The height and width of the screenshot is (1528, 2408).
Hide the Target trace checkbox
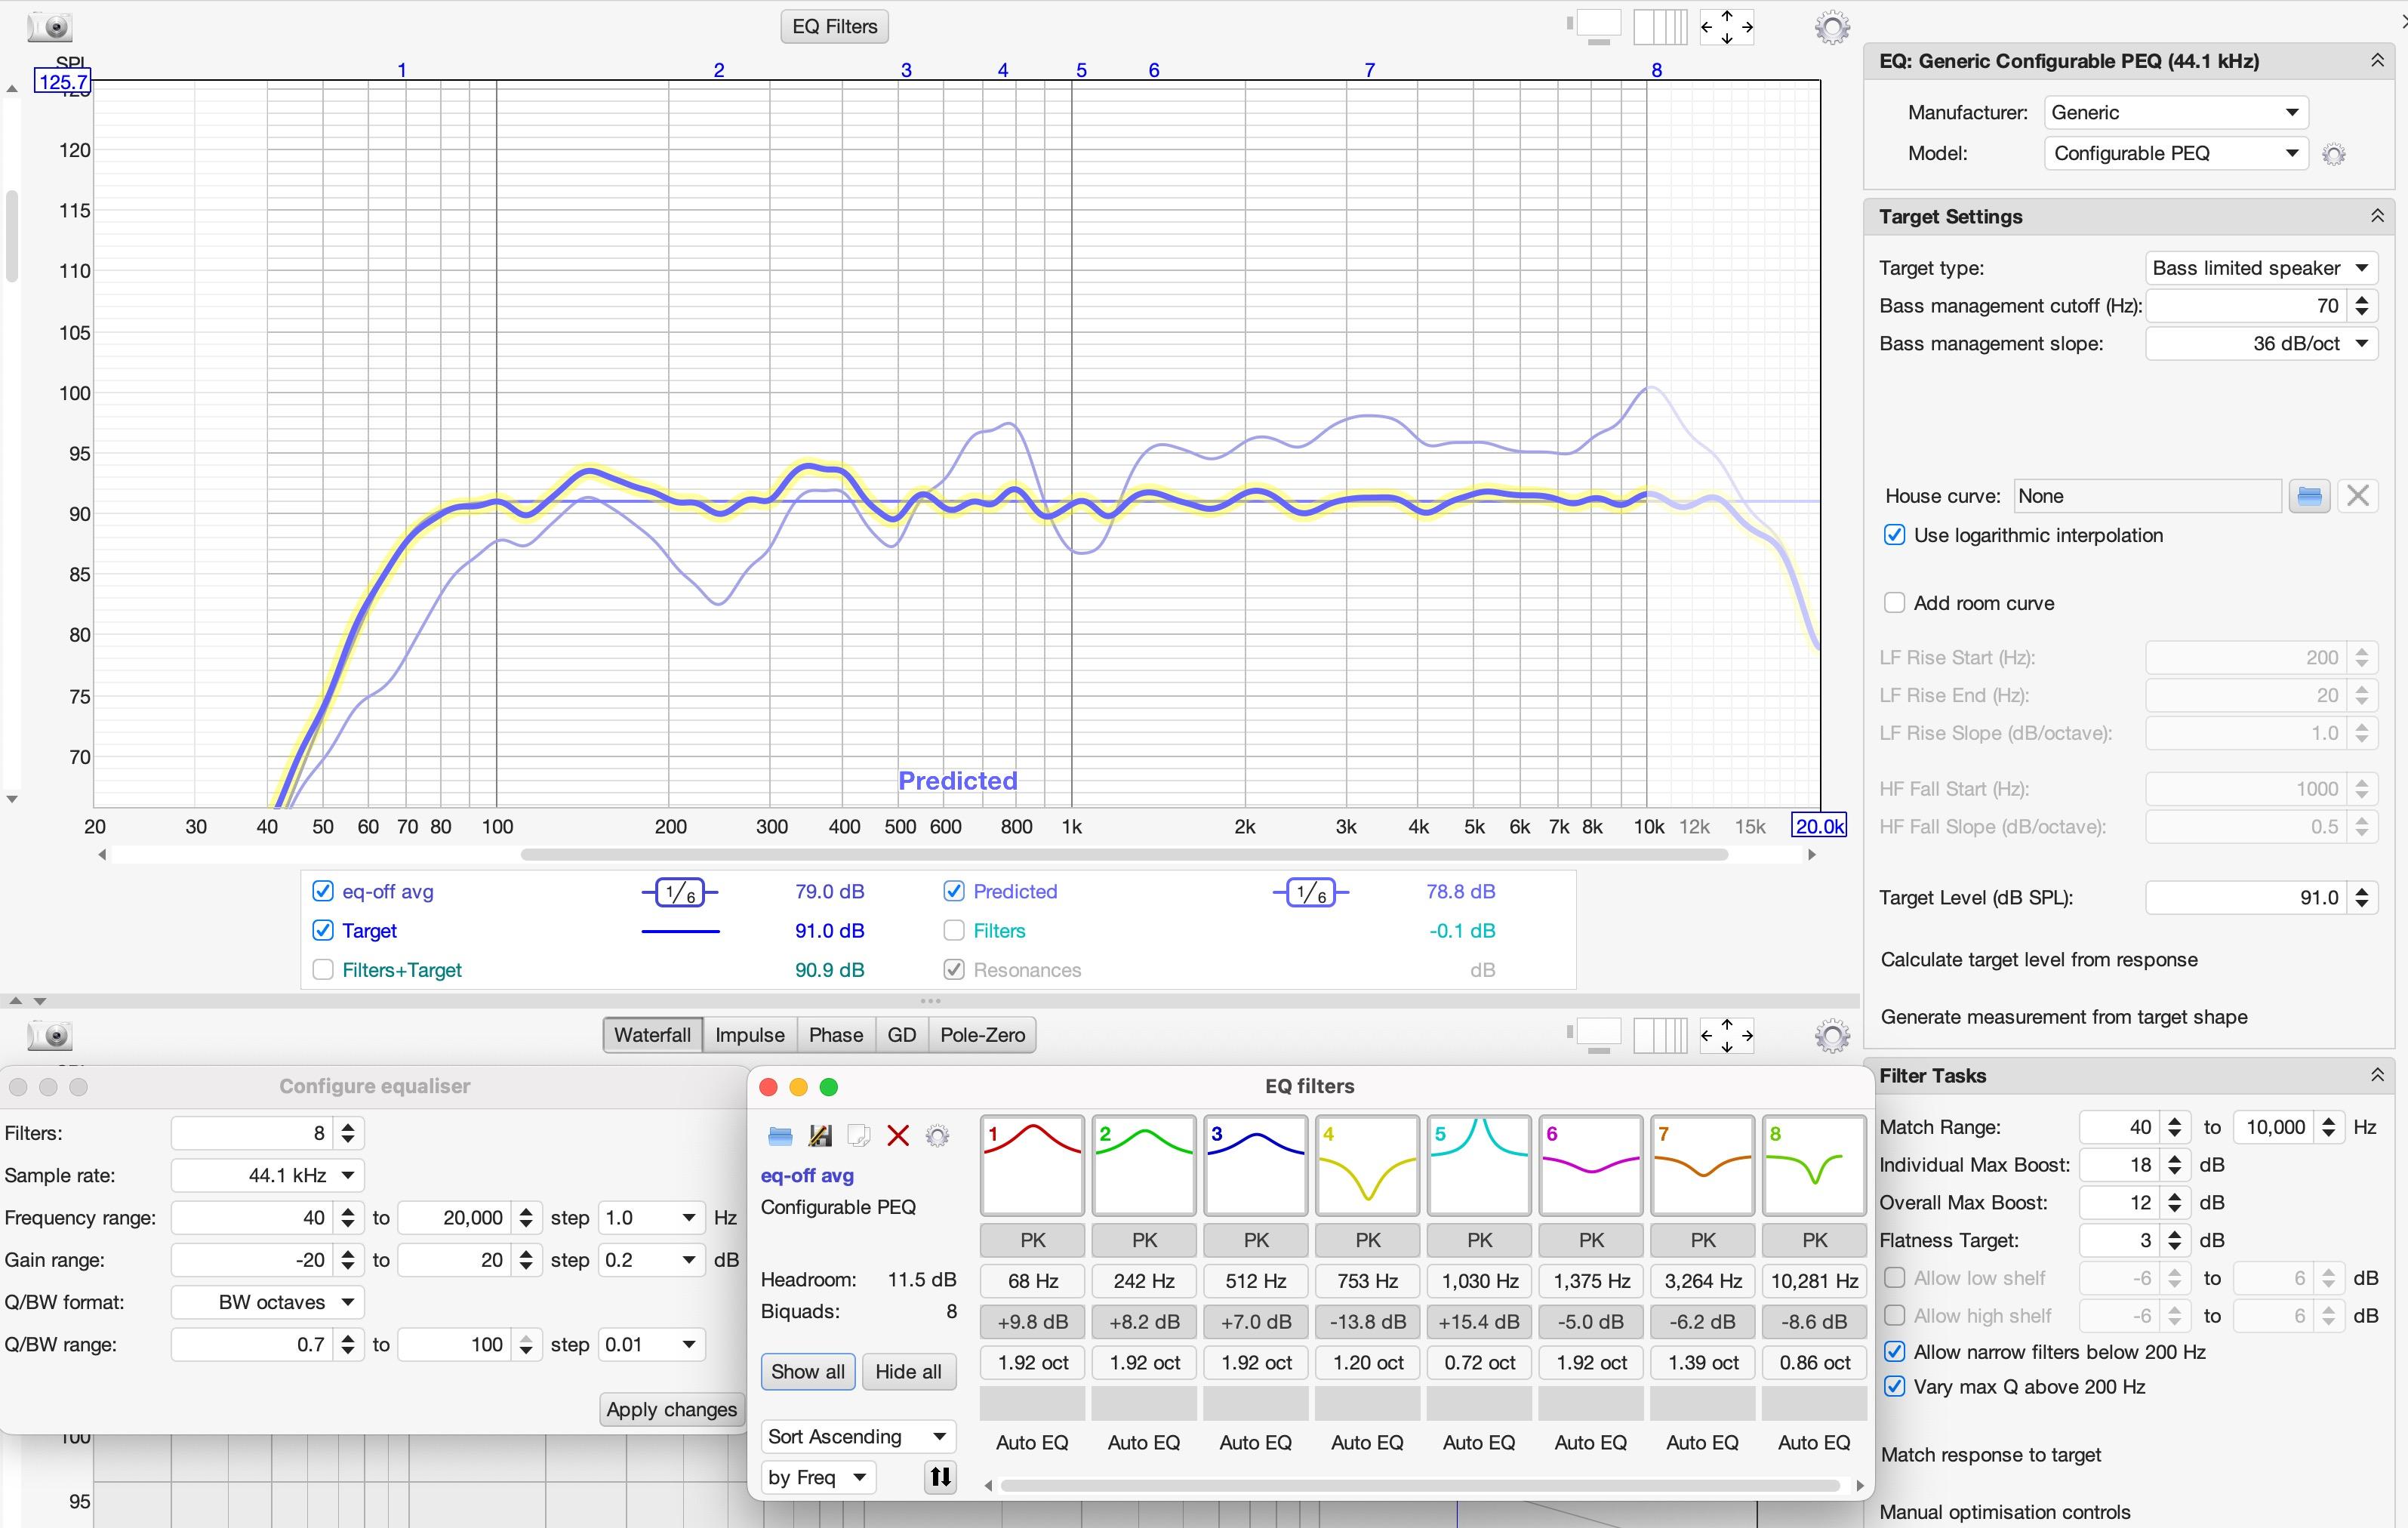click(x=322, y=930)
